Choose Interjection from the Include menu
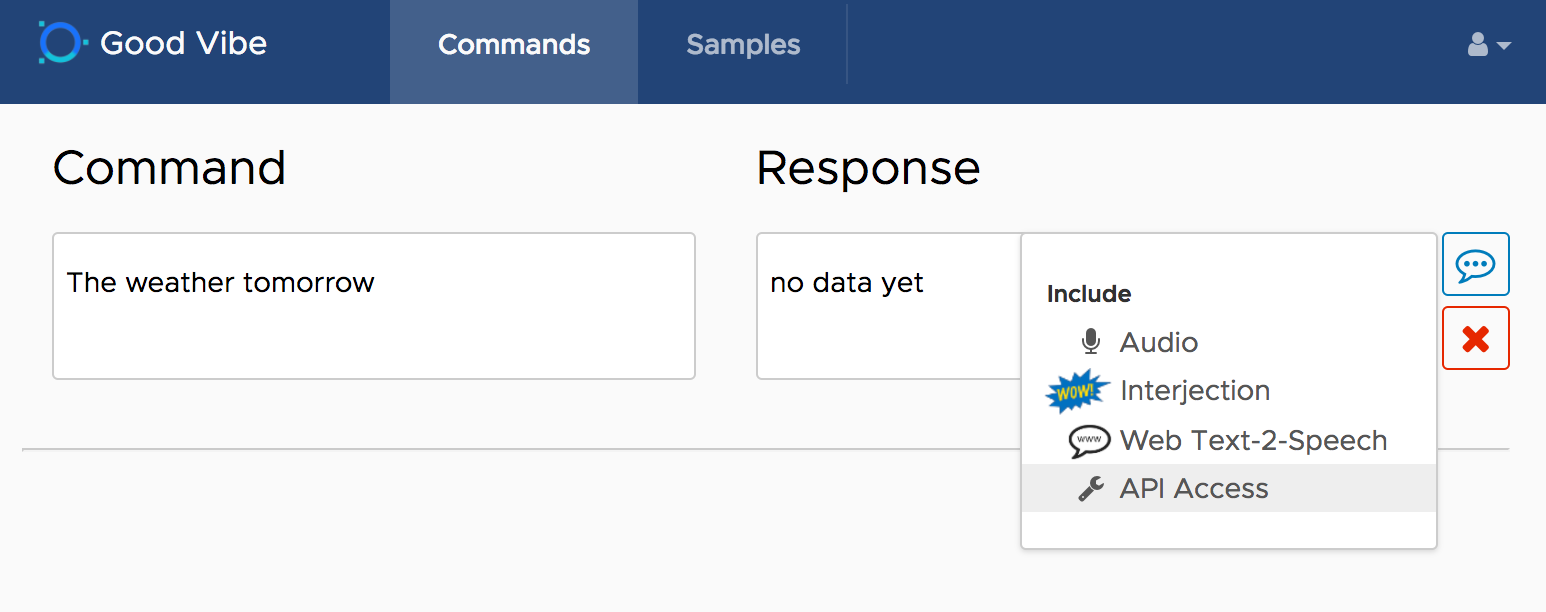This screenshot has height=612, width=1546. point(1195,391)
